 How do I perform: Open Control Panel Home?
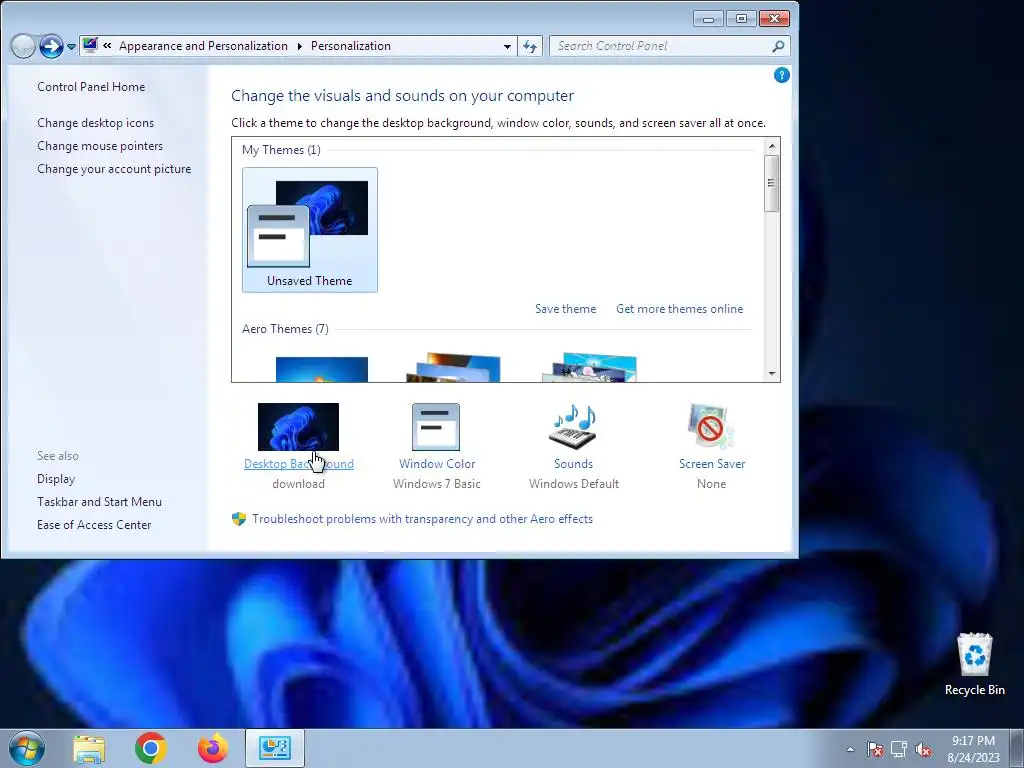91,87
